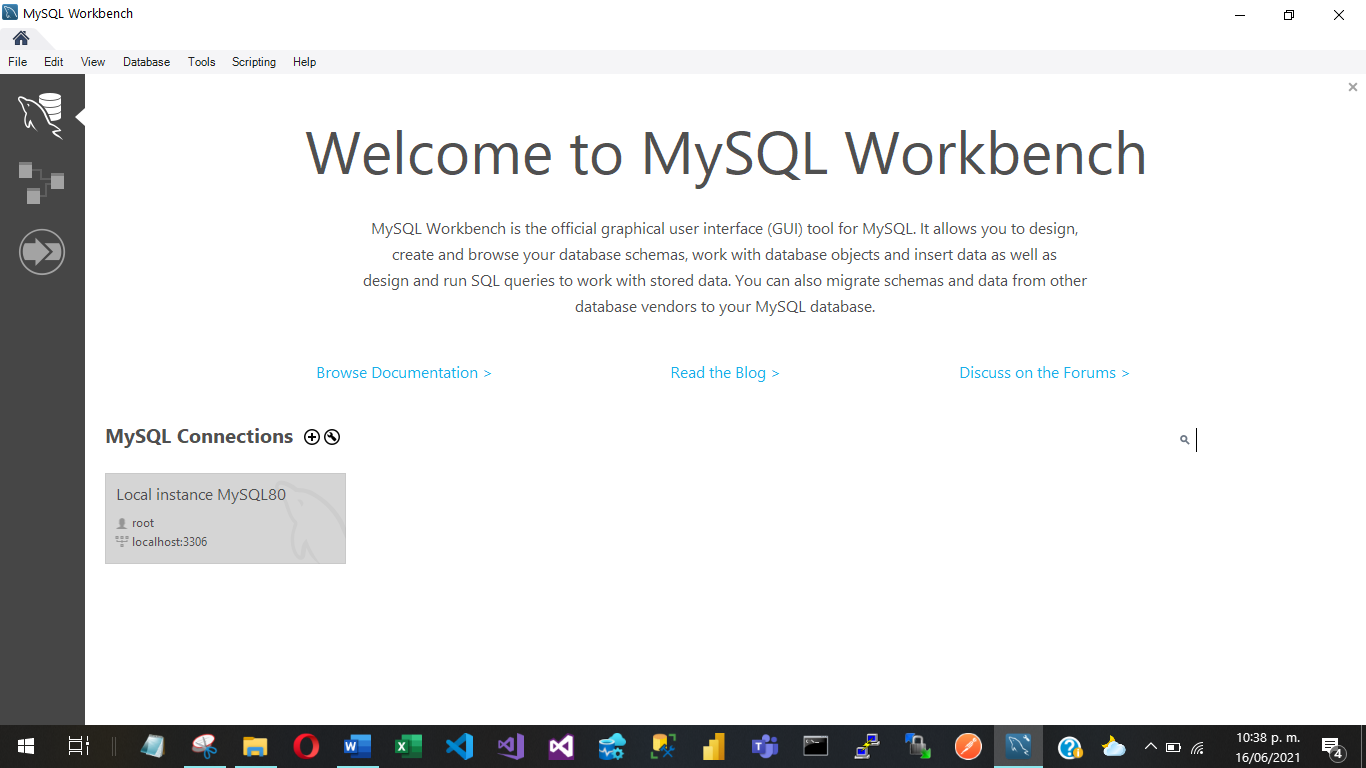This screenshot has height=768, width=1366.
Task: Show hidden system tray icons
Action: click(x=1150, y=746)
